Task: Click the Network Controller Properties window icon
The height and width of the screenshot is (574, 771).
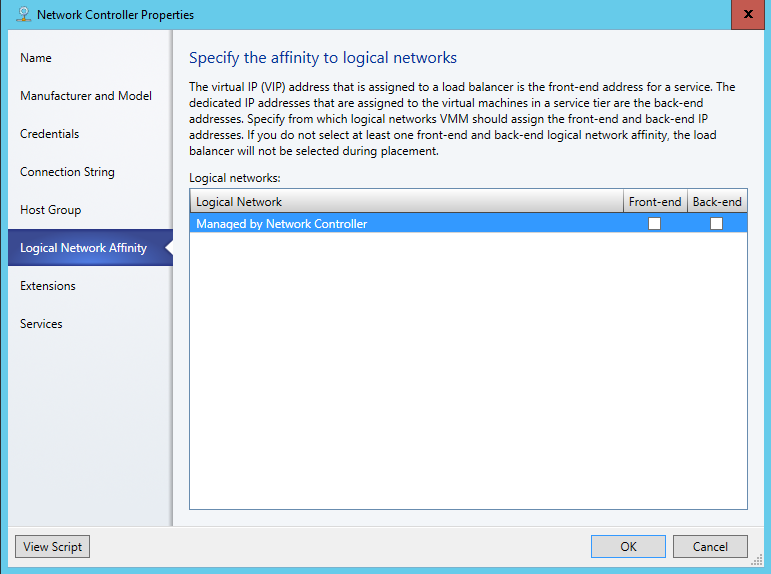Action: point(23,15)
